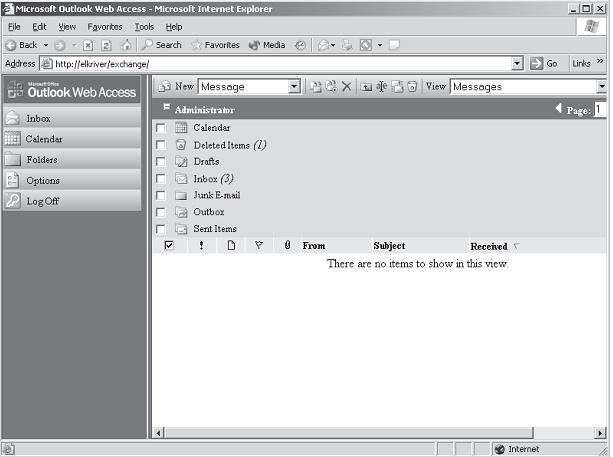Click the scroll right arrow

(x=601, y=433)
